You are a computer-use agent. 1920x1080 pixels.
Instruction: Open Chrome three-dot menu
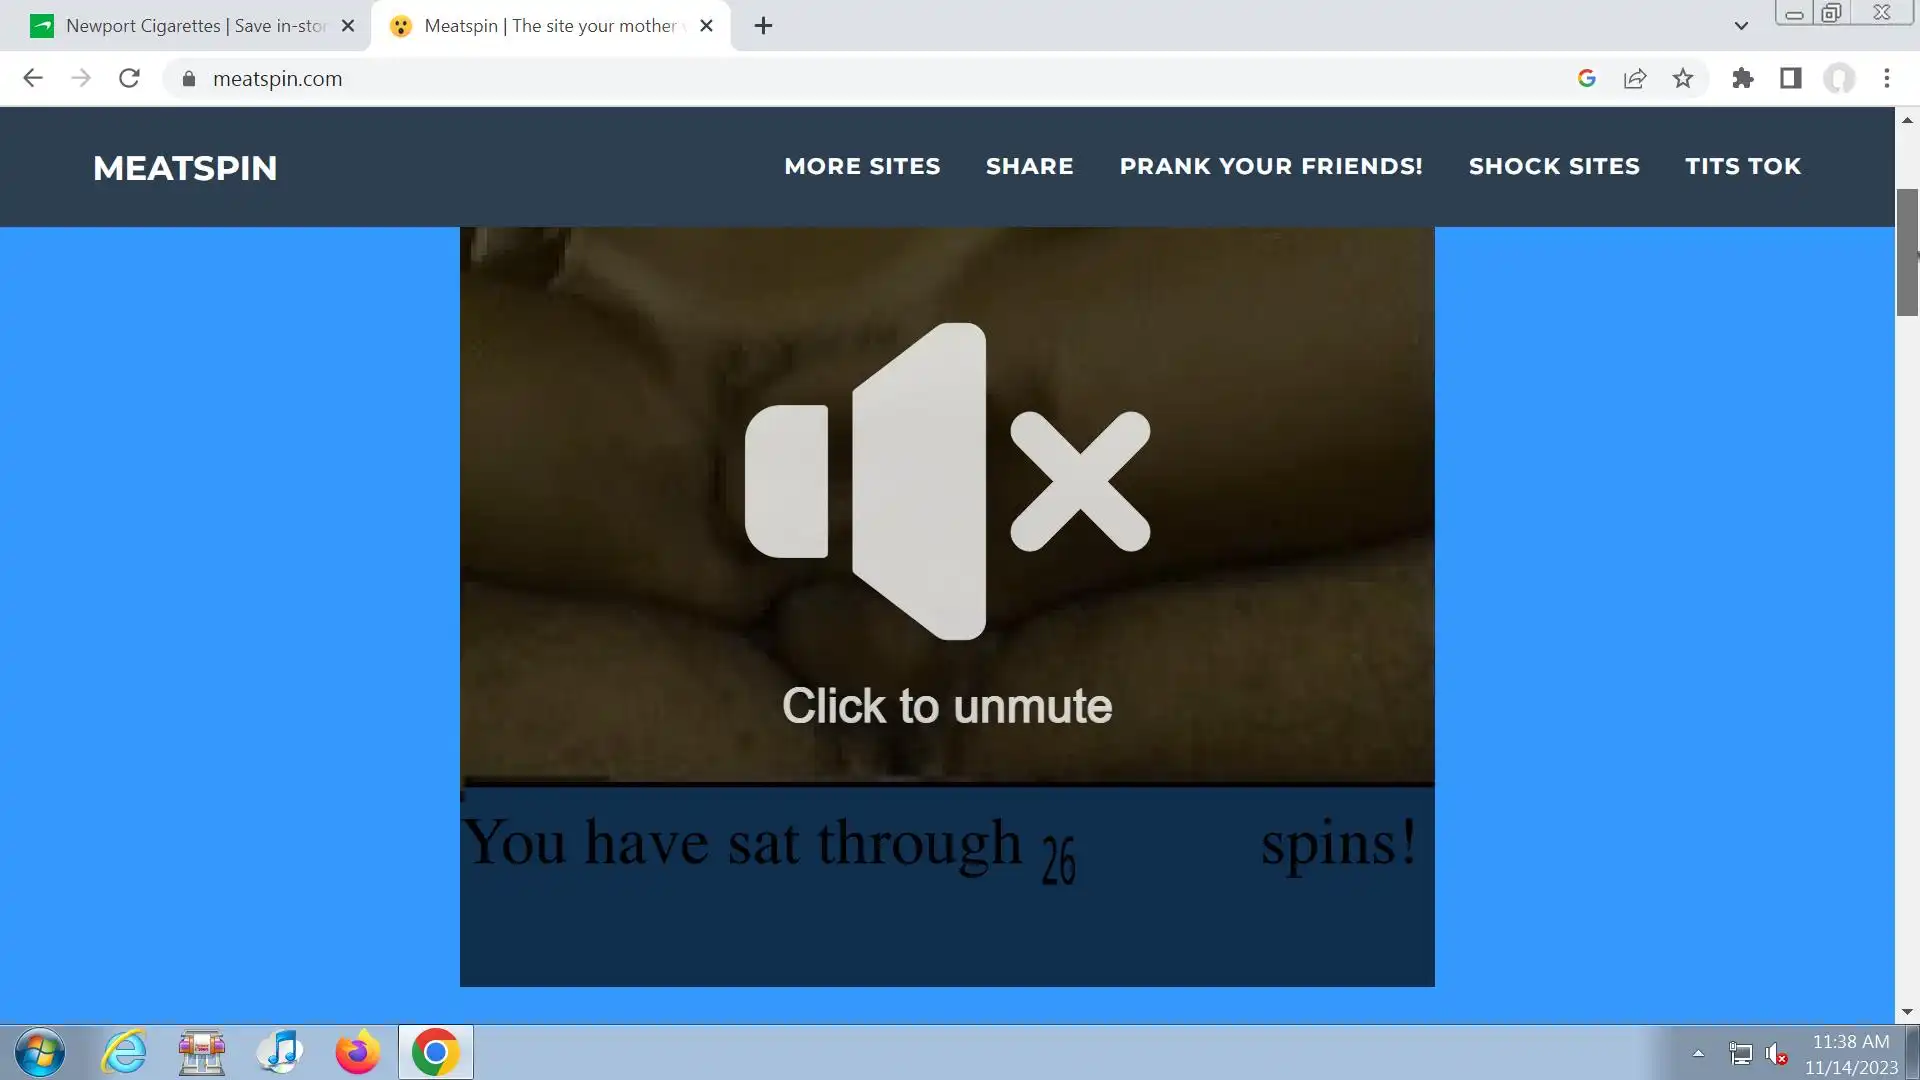pyautogui.click(x=1886, y=78)
